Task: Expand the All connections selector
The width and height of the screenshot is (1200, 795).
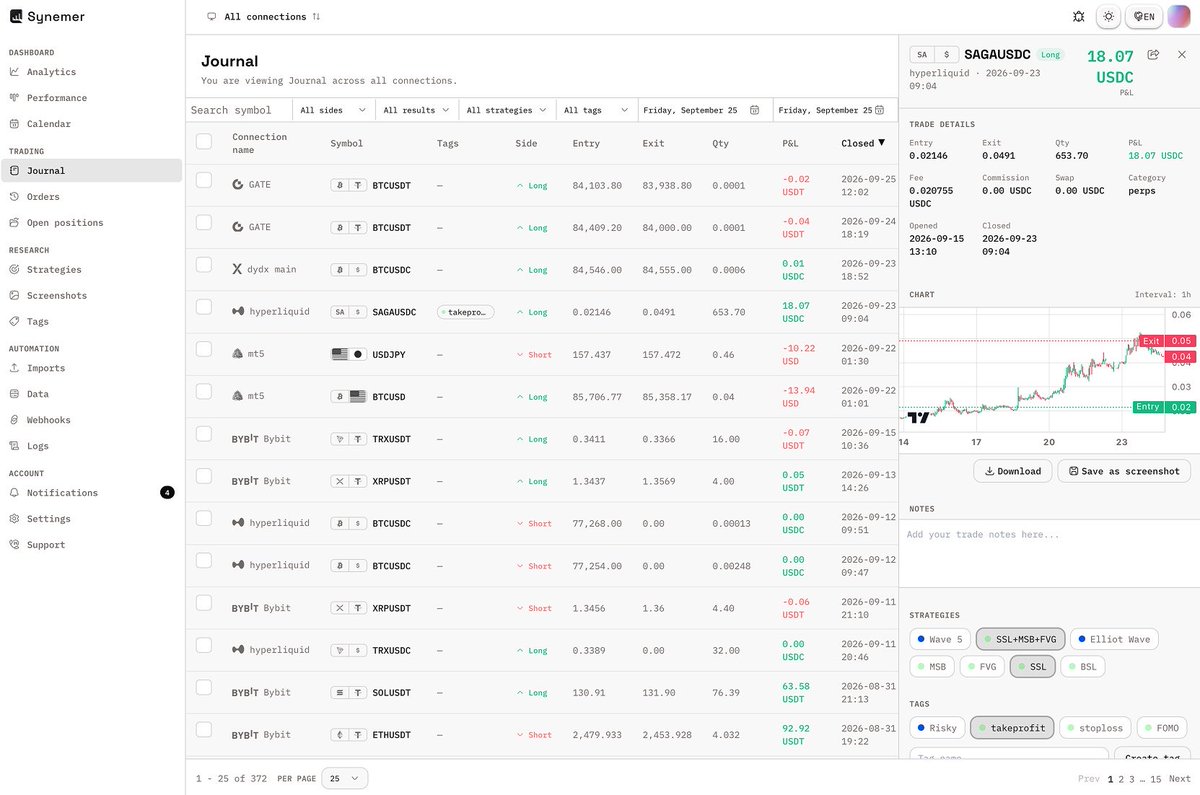Action: tap(263, 17)
